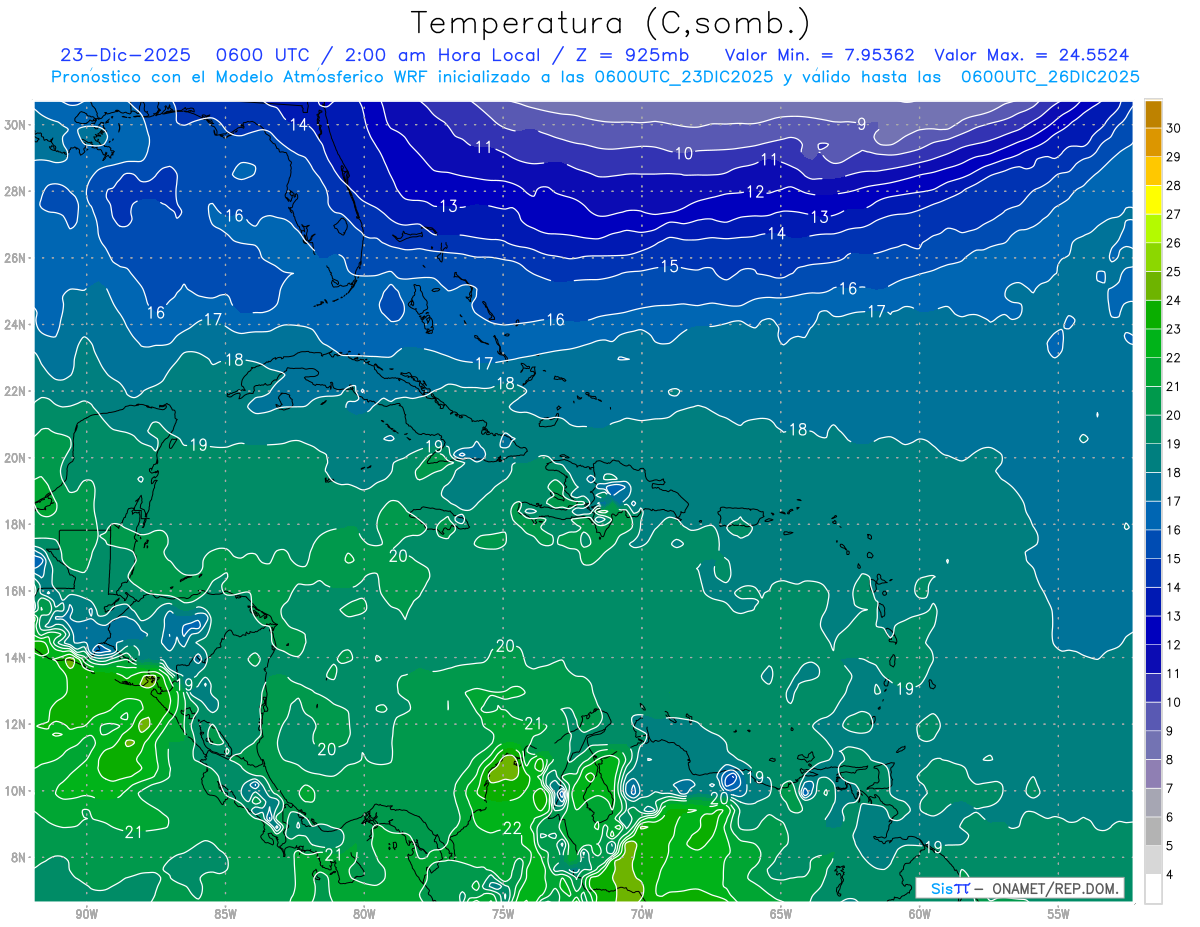Click the '28N' latitude axis label
The image size is (1200, 927).
point(15,191)
